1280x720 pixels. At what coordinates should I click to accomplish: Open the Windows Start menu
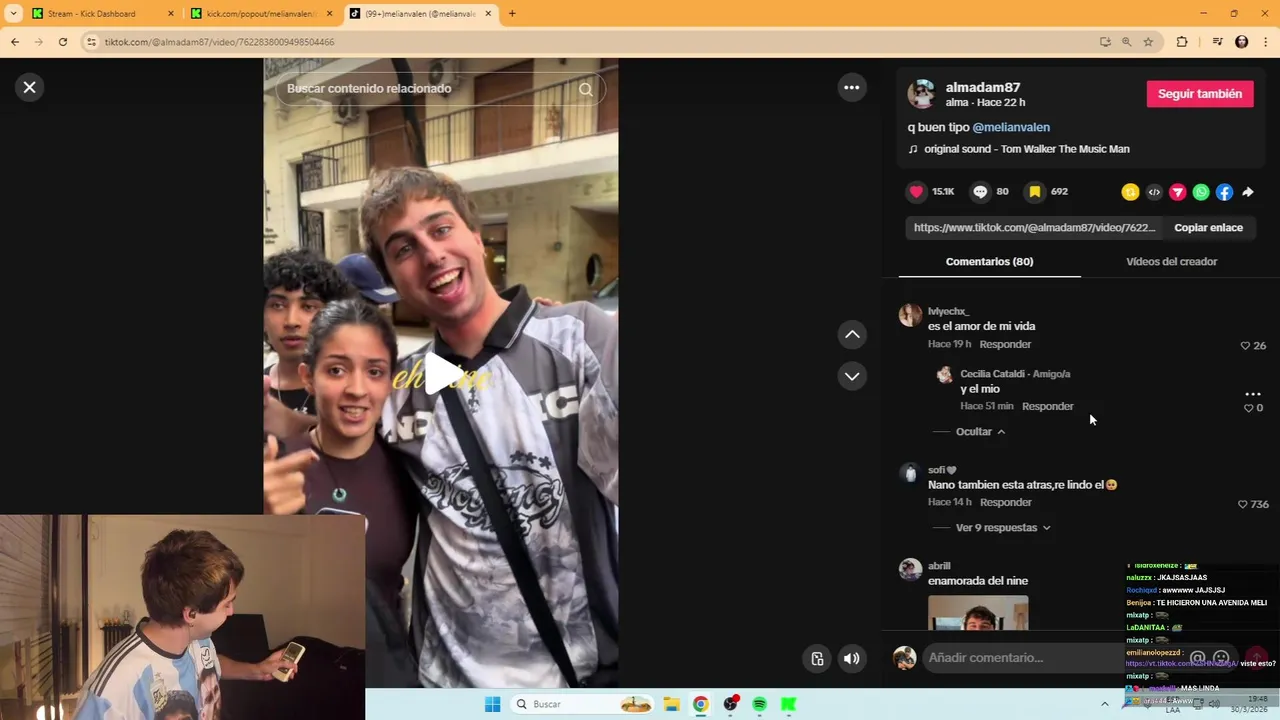(492, 705)
